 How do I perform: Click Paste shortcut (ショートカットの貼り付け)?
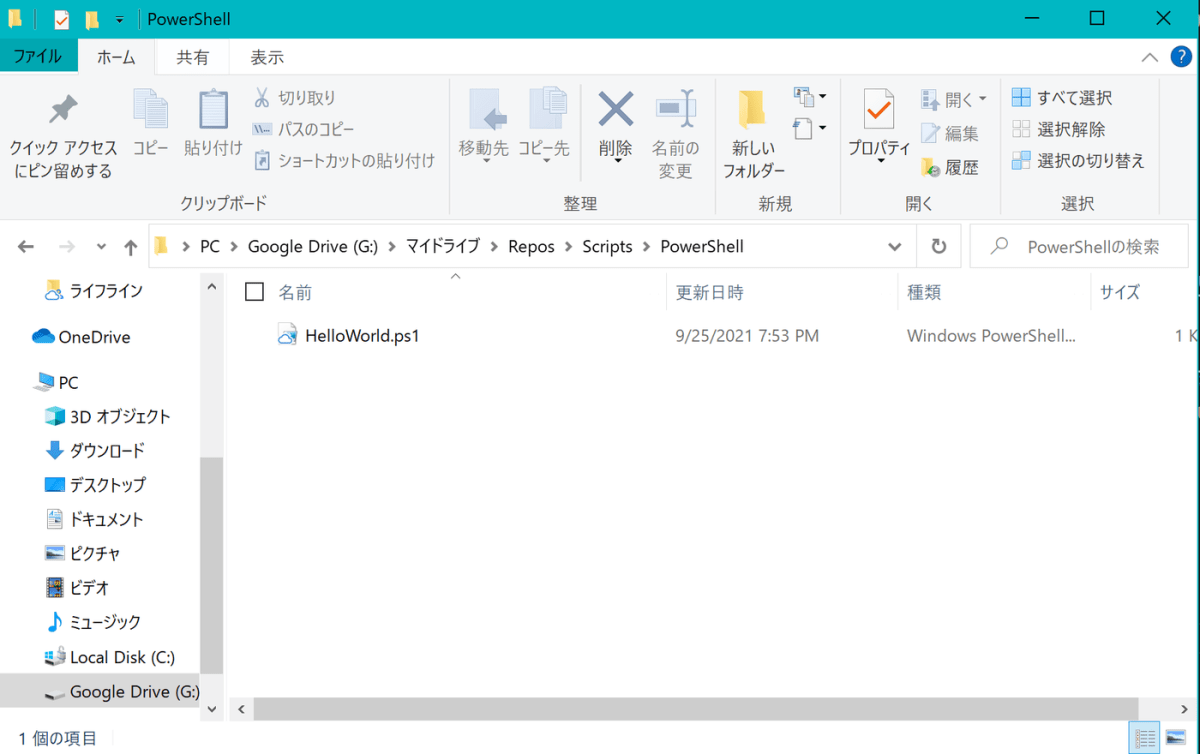click(344, 160)
